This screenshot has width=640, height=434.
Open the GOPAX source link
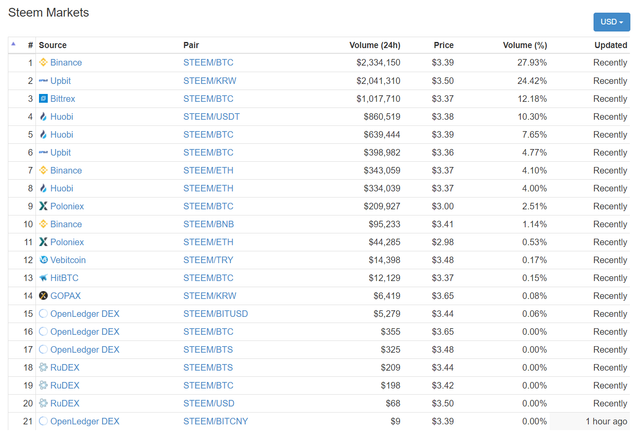[x=65, y=296]
